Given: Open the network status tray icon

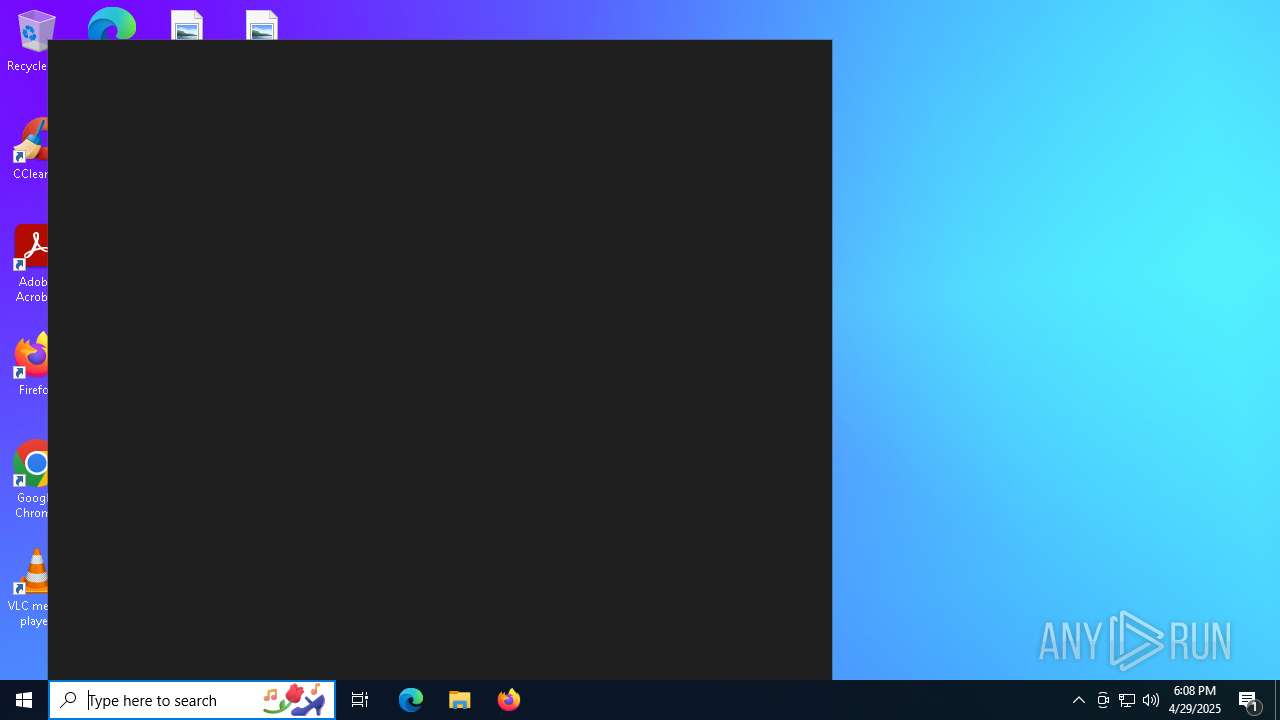Looking at the screenshot, I should pyautogui.click(x=1127, y=700).
